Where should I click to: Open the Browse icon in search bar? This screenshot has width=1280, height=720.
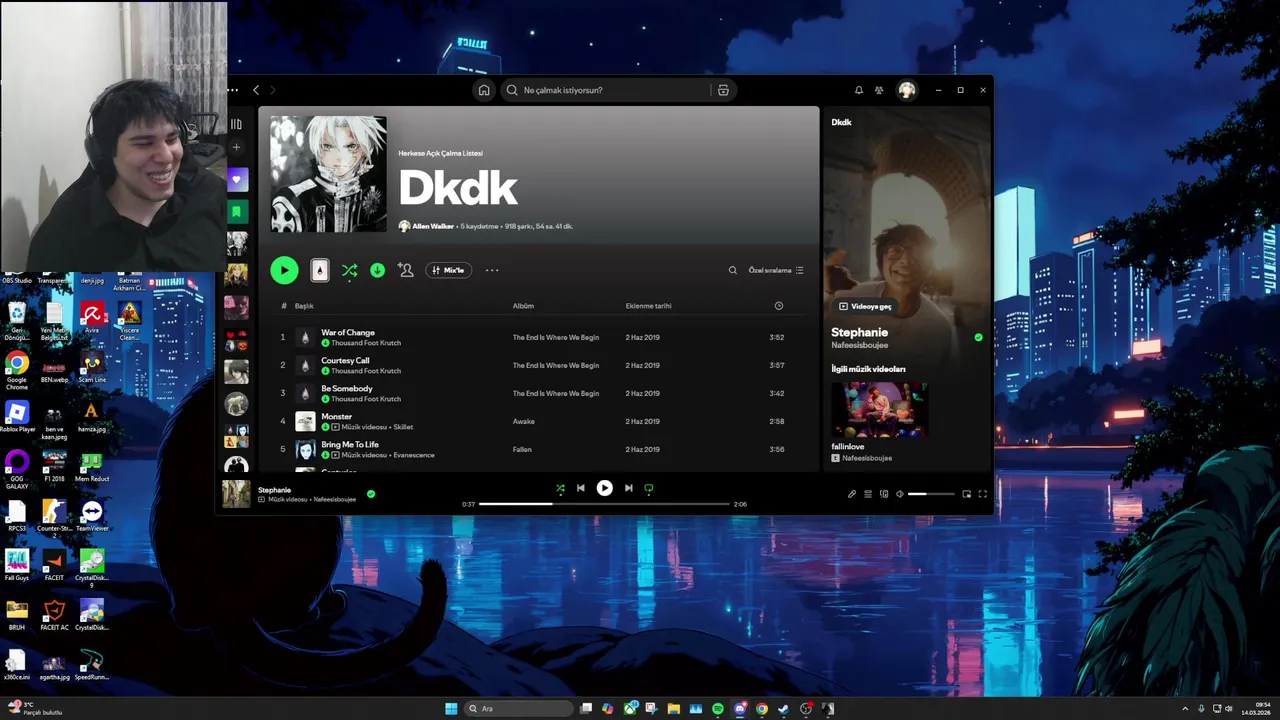click(723, 90)
